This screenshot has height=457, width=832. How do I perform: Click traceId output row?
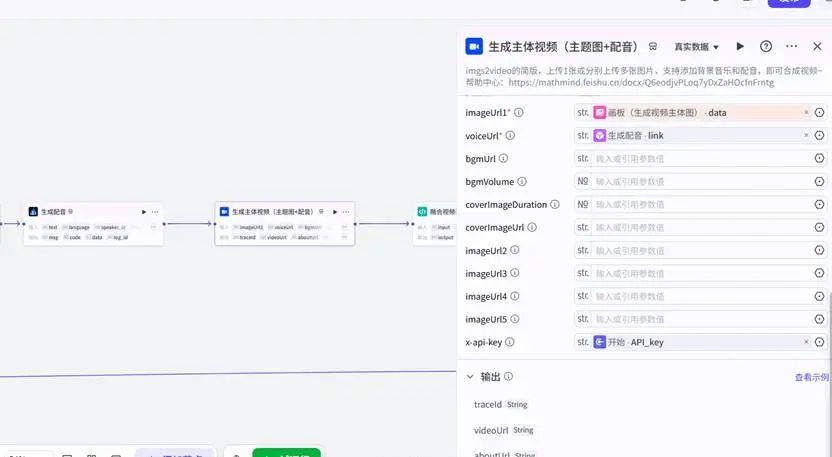point(501,404)
